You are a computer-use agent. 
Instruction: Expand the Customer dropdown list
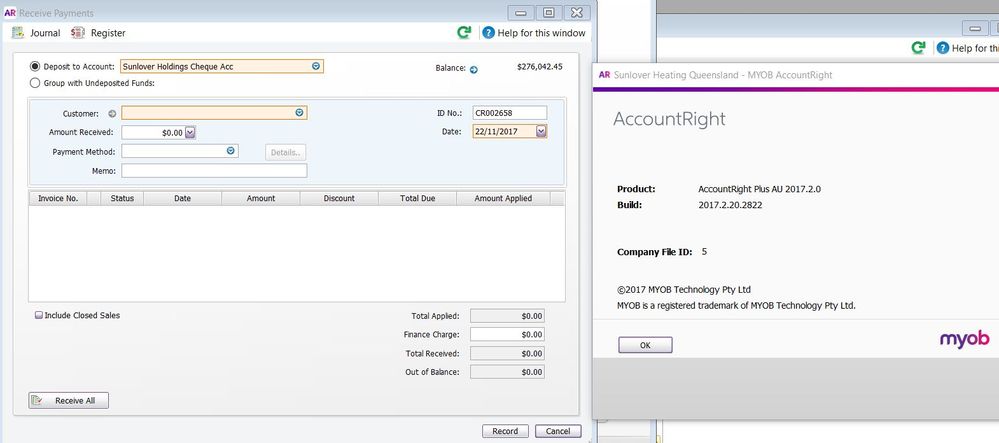coord(299,113)
